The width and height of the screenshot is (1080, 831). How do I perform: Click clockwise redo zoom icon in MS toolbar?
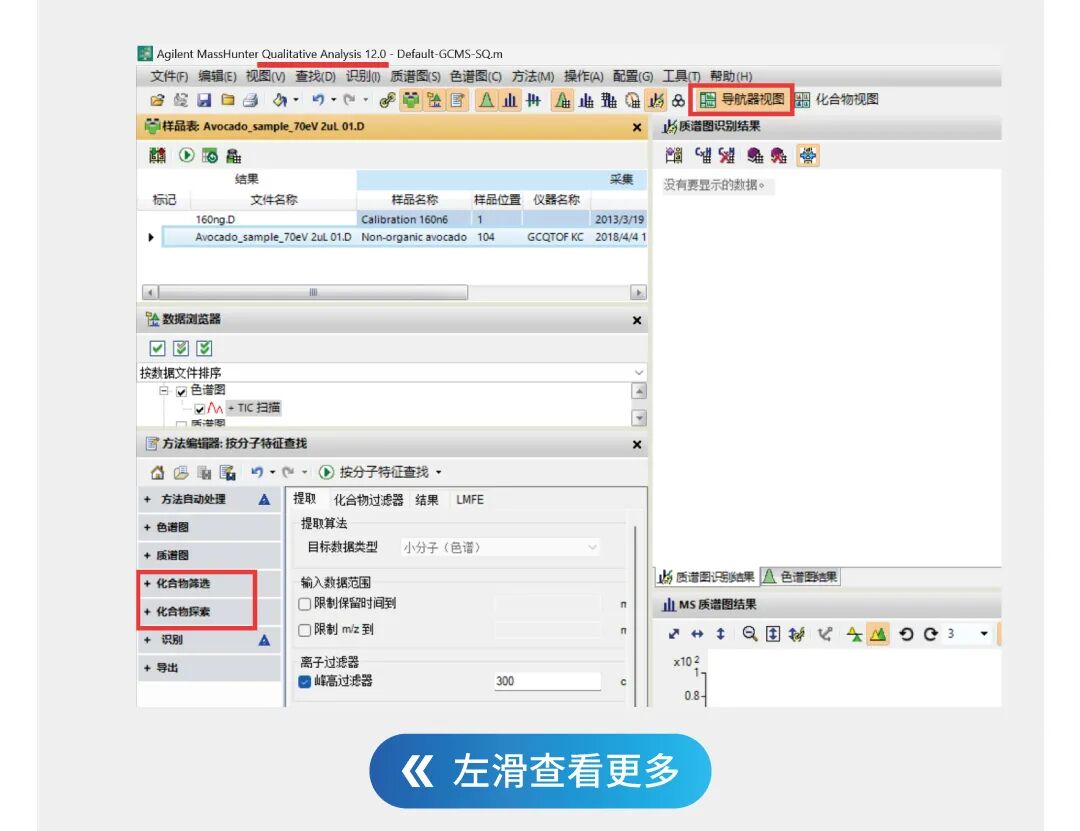pos(931,634)
